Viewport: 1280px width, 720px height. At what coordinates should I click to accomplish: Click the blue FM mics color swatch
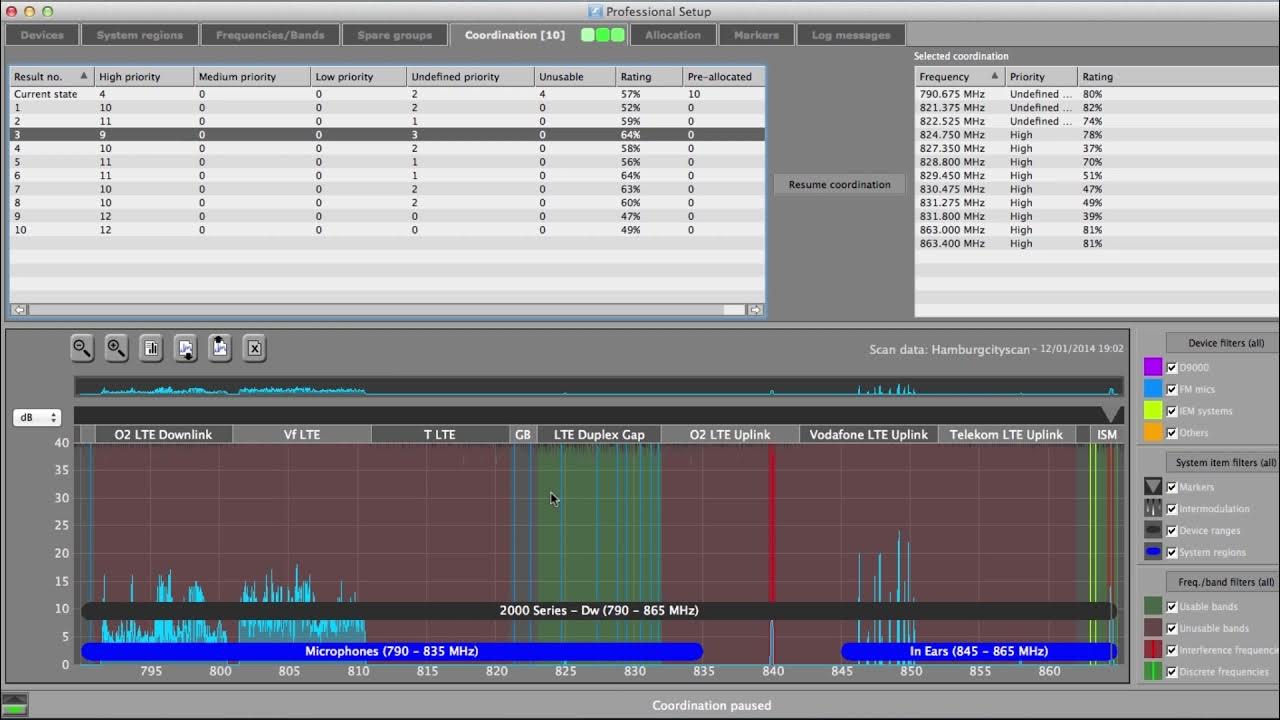point(1153,389)
